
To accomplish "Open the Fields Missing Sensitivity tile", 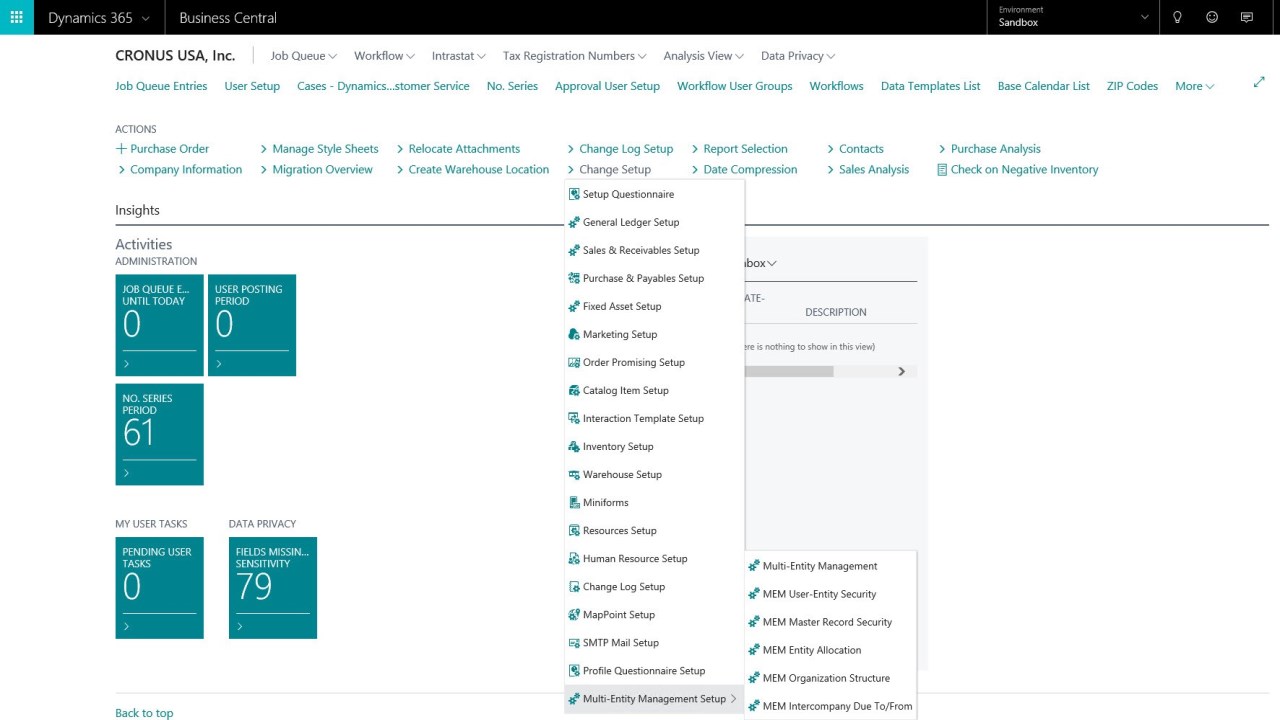I will (273, 588).
